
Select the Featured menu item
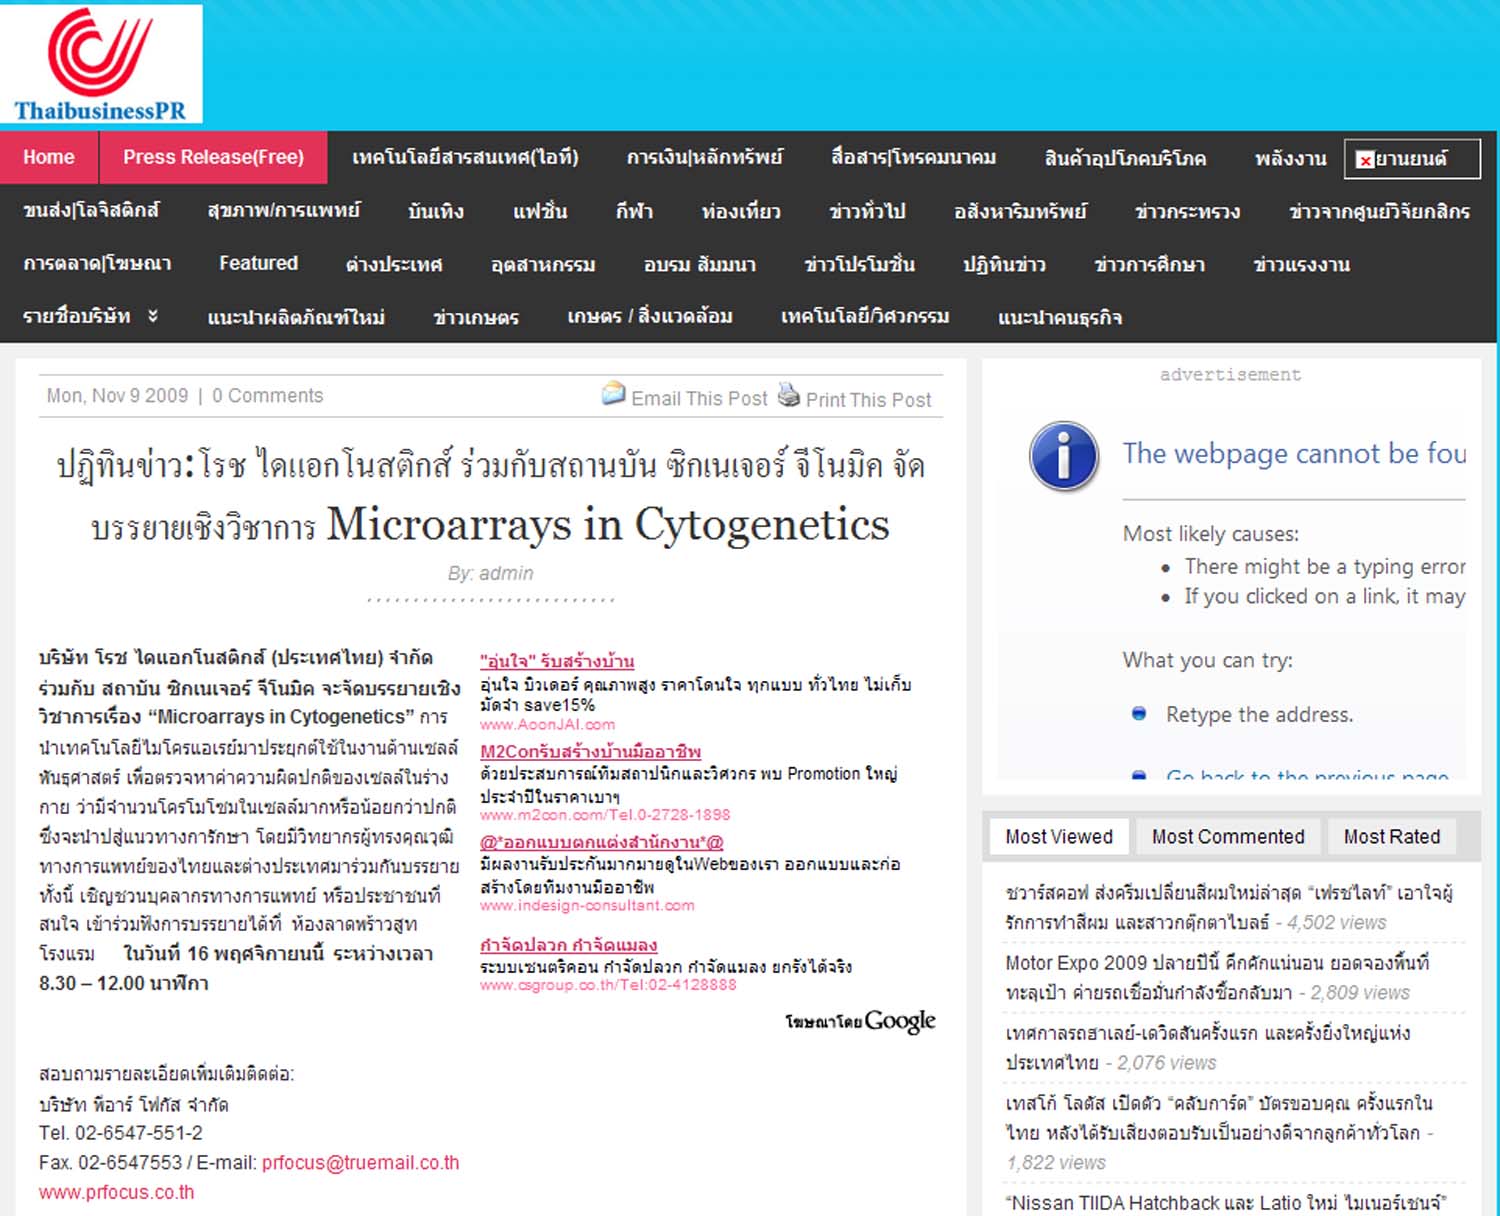coord(259,263)
